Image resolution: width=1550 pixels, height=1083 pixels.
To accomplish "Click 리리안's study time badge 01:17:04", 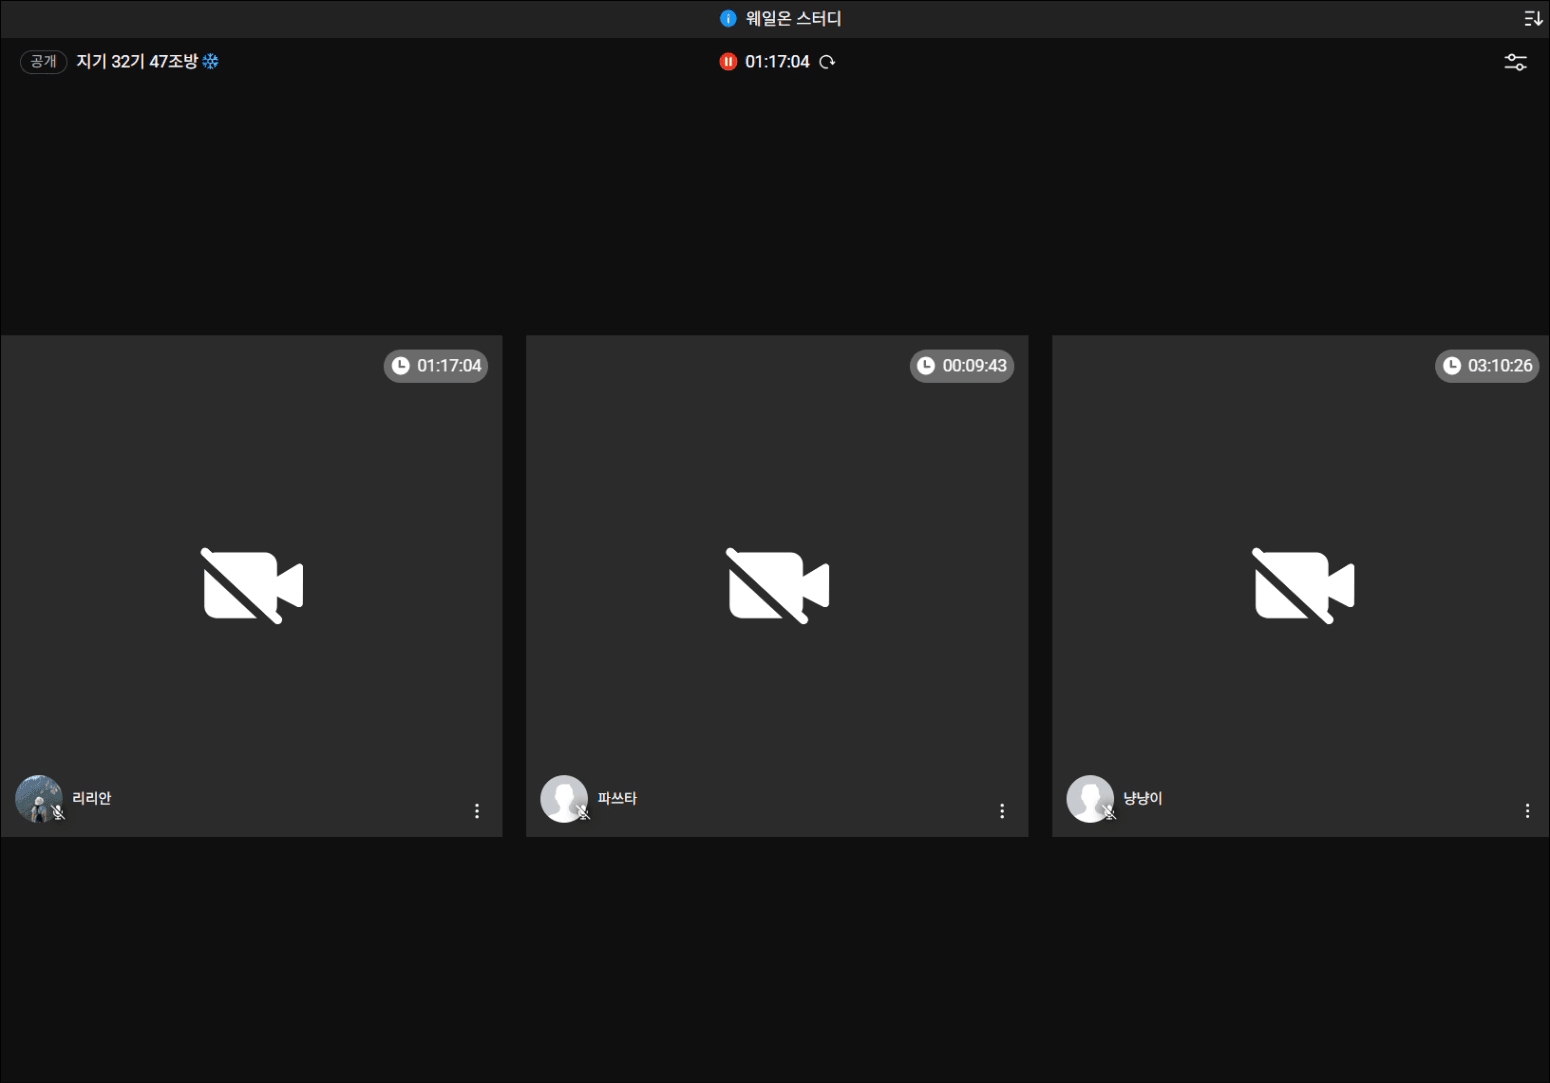I will point(436,366).
